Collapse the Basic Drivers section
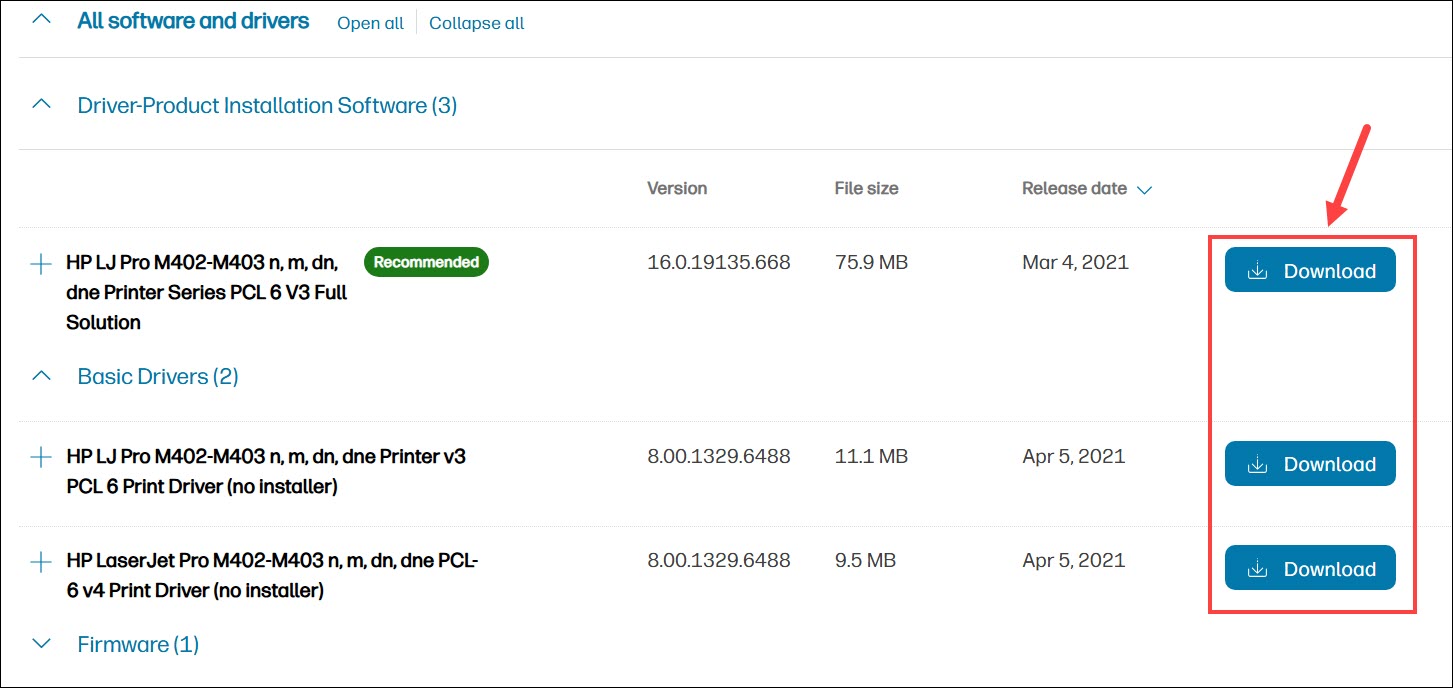The image size is (1453, 688). pyautogui.click(x=41, y=376)
